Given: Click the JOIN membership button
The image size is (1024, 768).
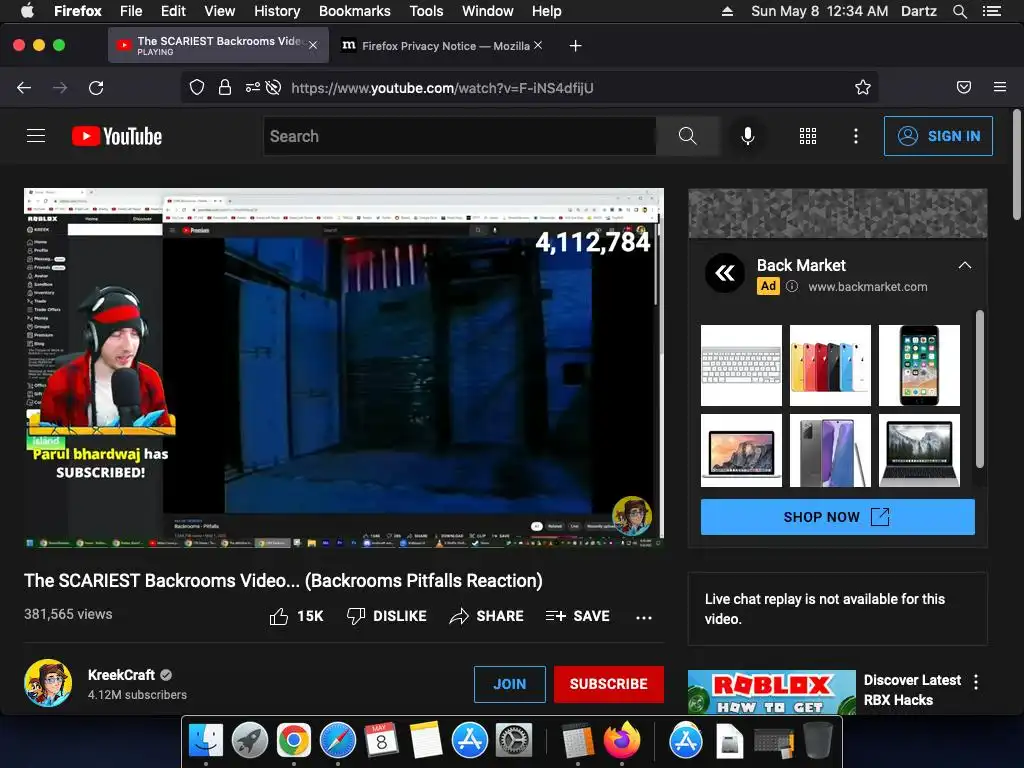Looking at the screenshot, I should pyautogui.click(x=509, y=684).
